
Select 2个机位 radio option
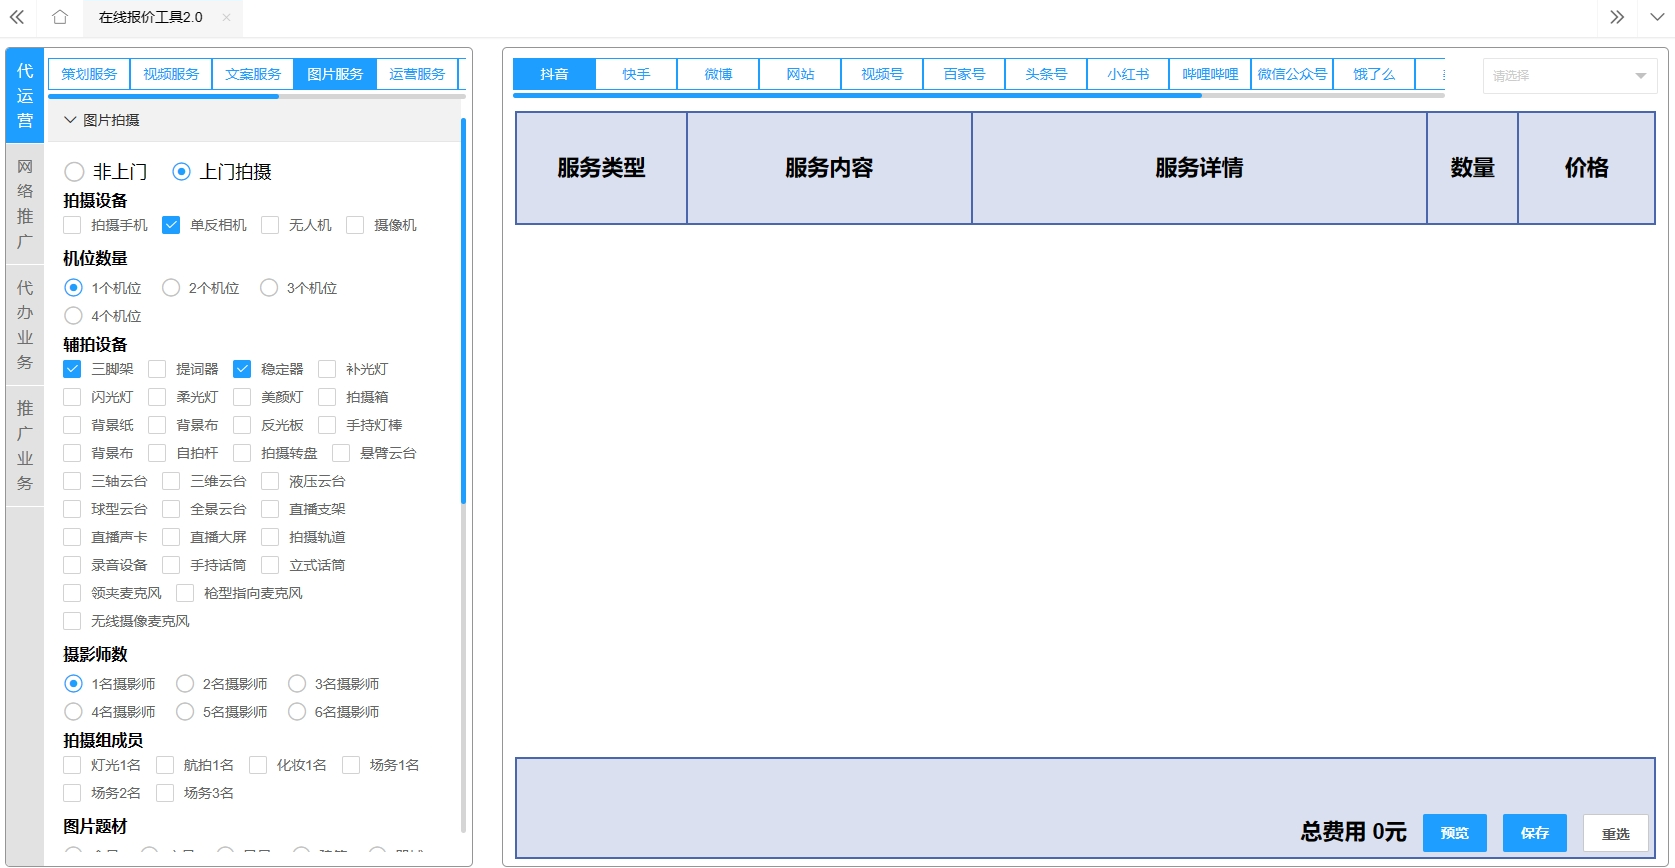[171, 288]
